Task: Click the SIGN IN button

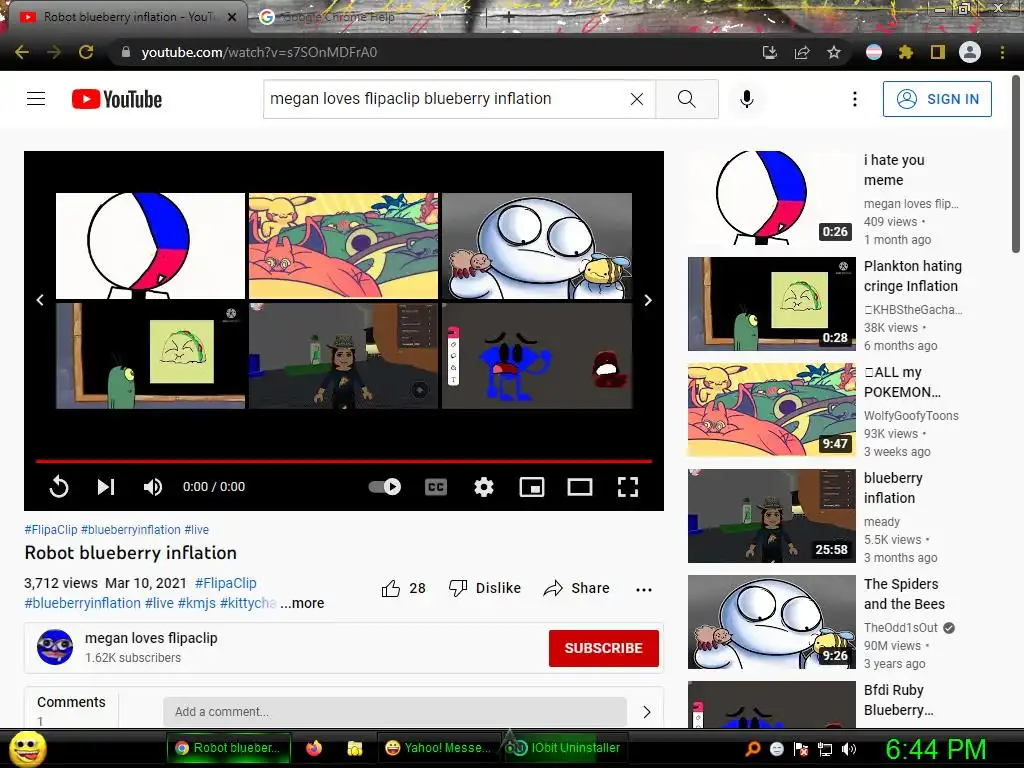Action: 937,99
